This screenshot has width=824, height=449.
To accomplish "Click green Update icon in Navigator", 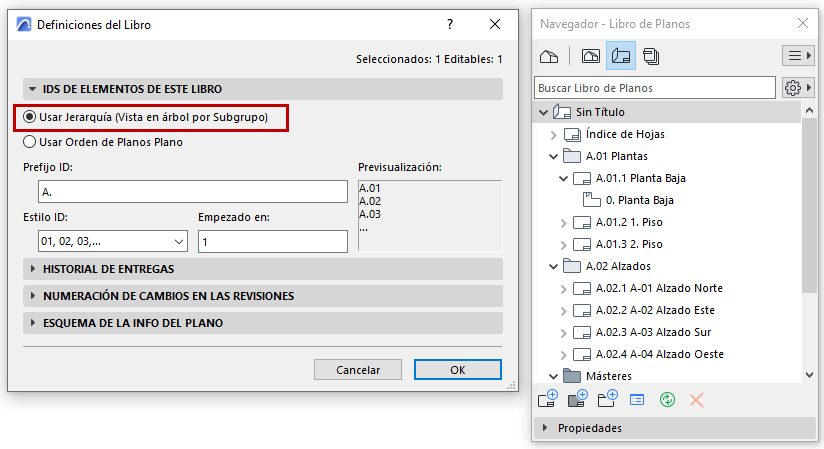I will point(667,400).
